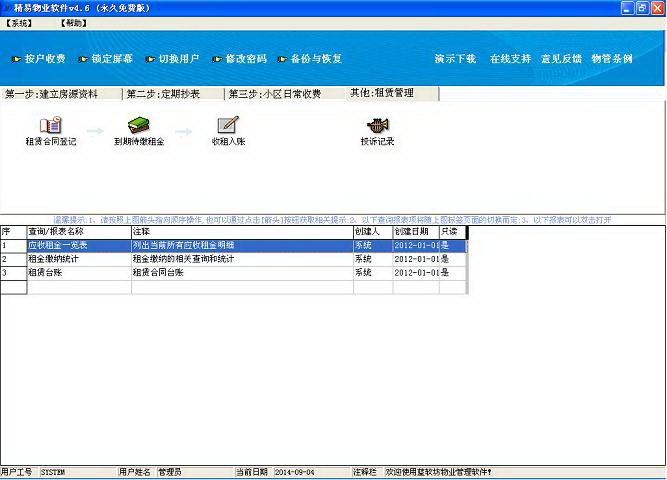Click the 创建人 column header
Screen dimensions: 667x480
point(373,232)
